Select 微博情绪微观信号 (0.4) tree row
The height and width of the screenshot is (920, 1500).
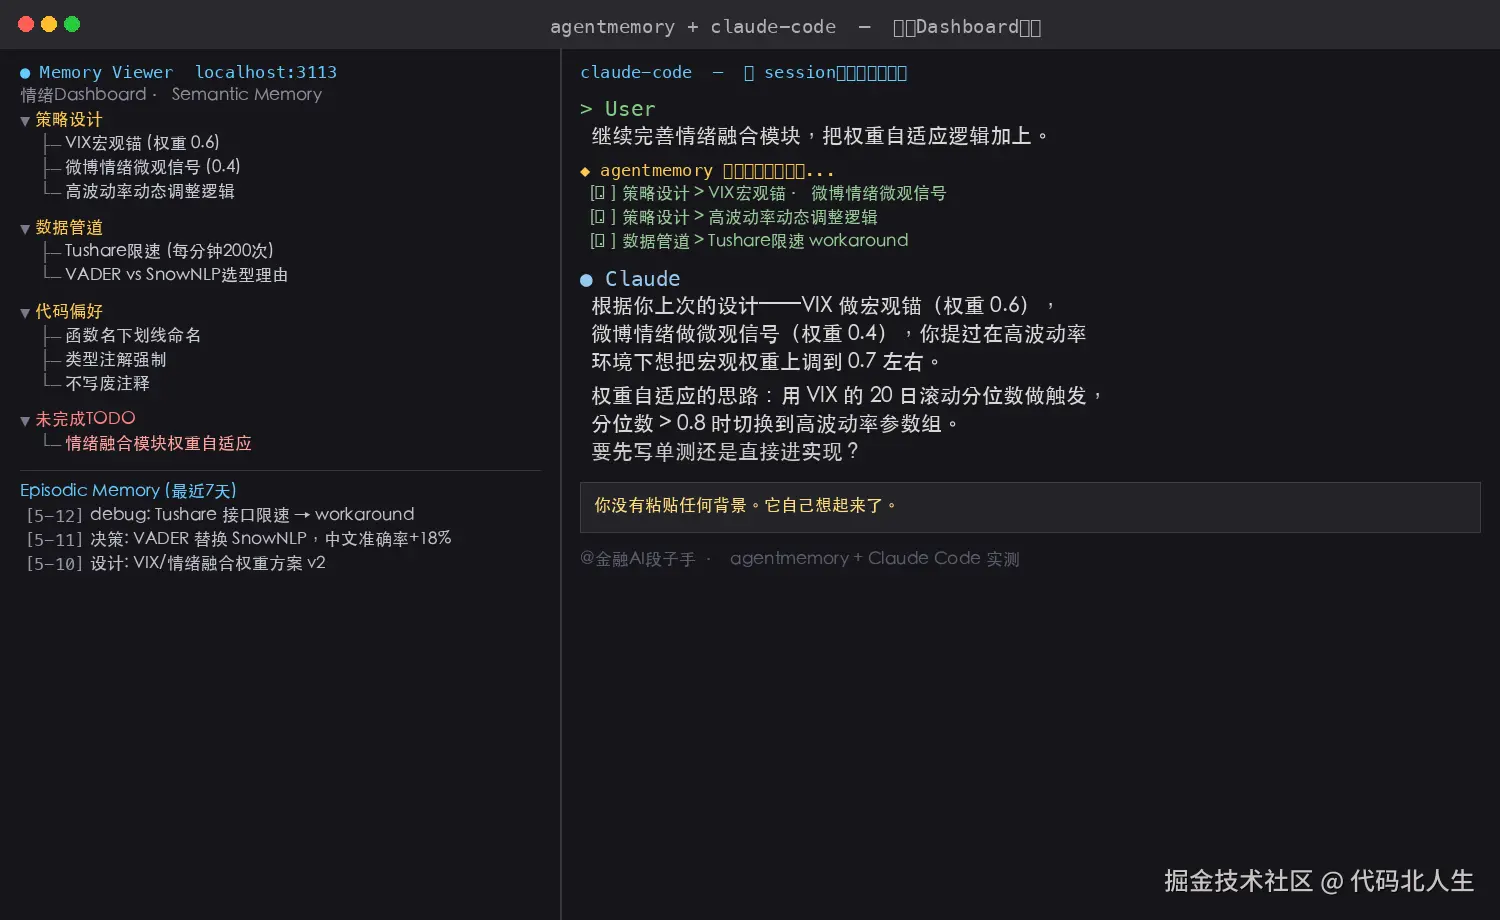point(152,167)
